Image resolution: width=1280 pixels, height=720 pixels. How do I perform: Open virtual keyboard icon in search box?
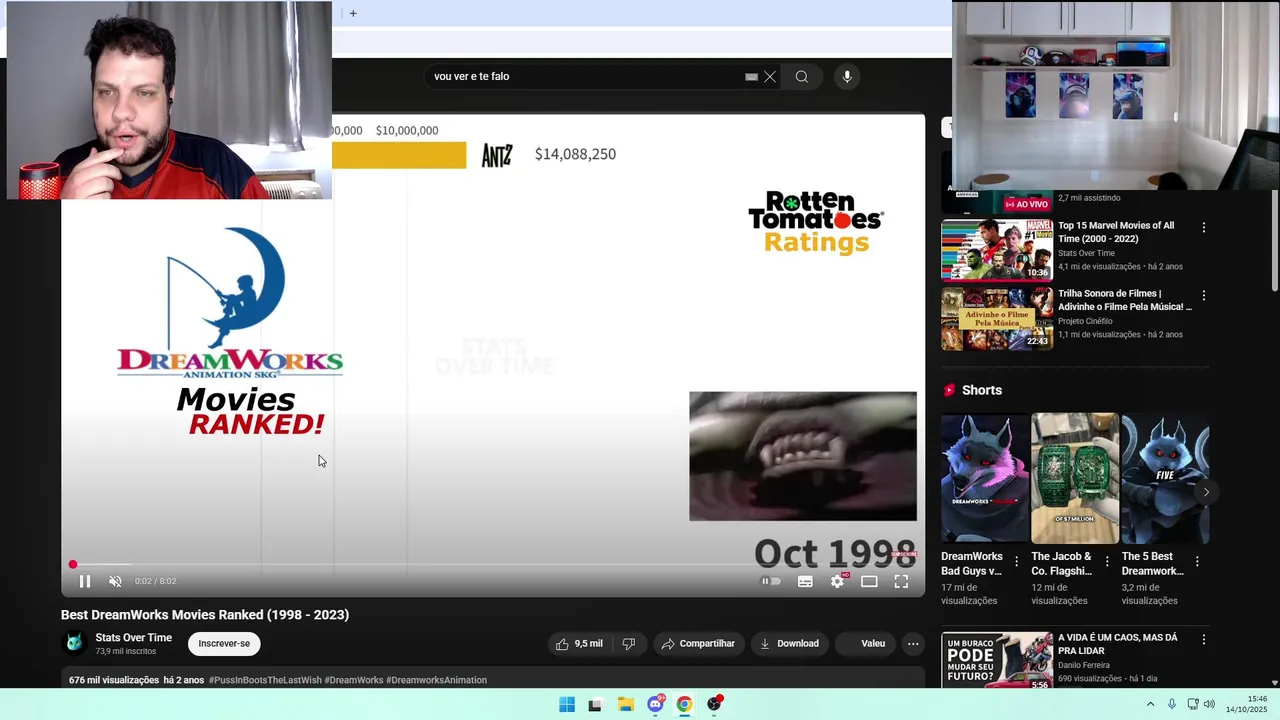tap(751, 77)
